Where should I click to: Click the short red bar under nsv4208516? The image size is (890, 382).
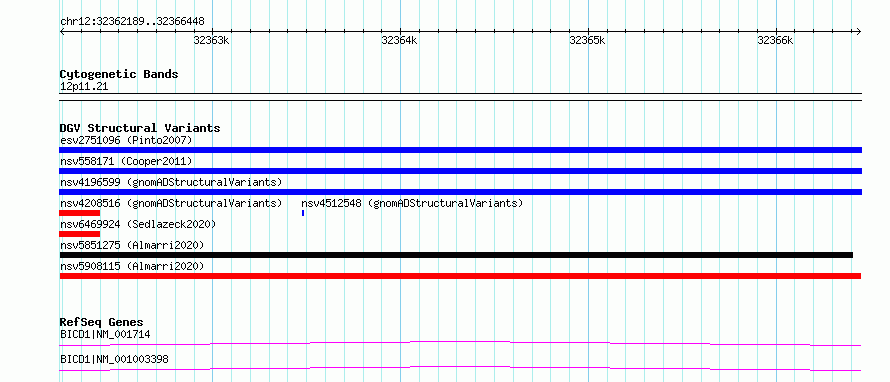click(79, 213)
